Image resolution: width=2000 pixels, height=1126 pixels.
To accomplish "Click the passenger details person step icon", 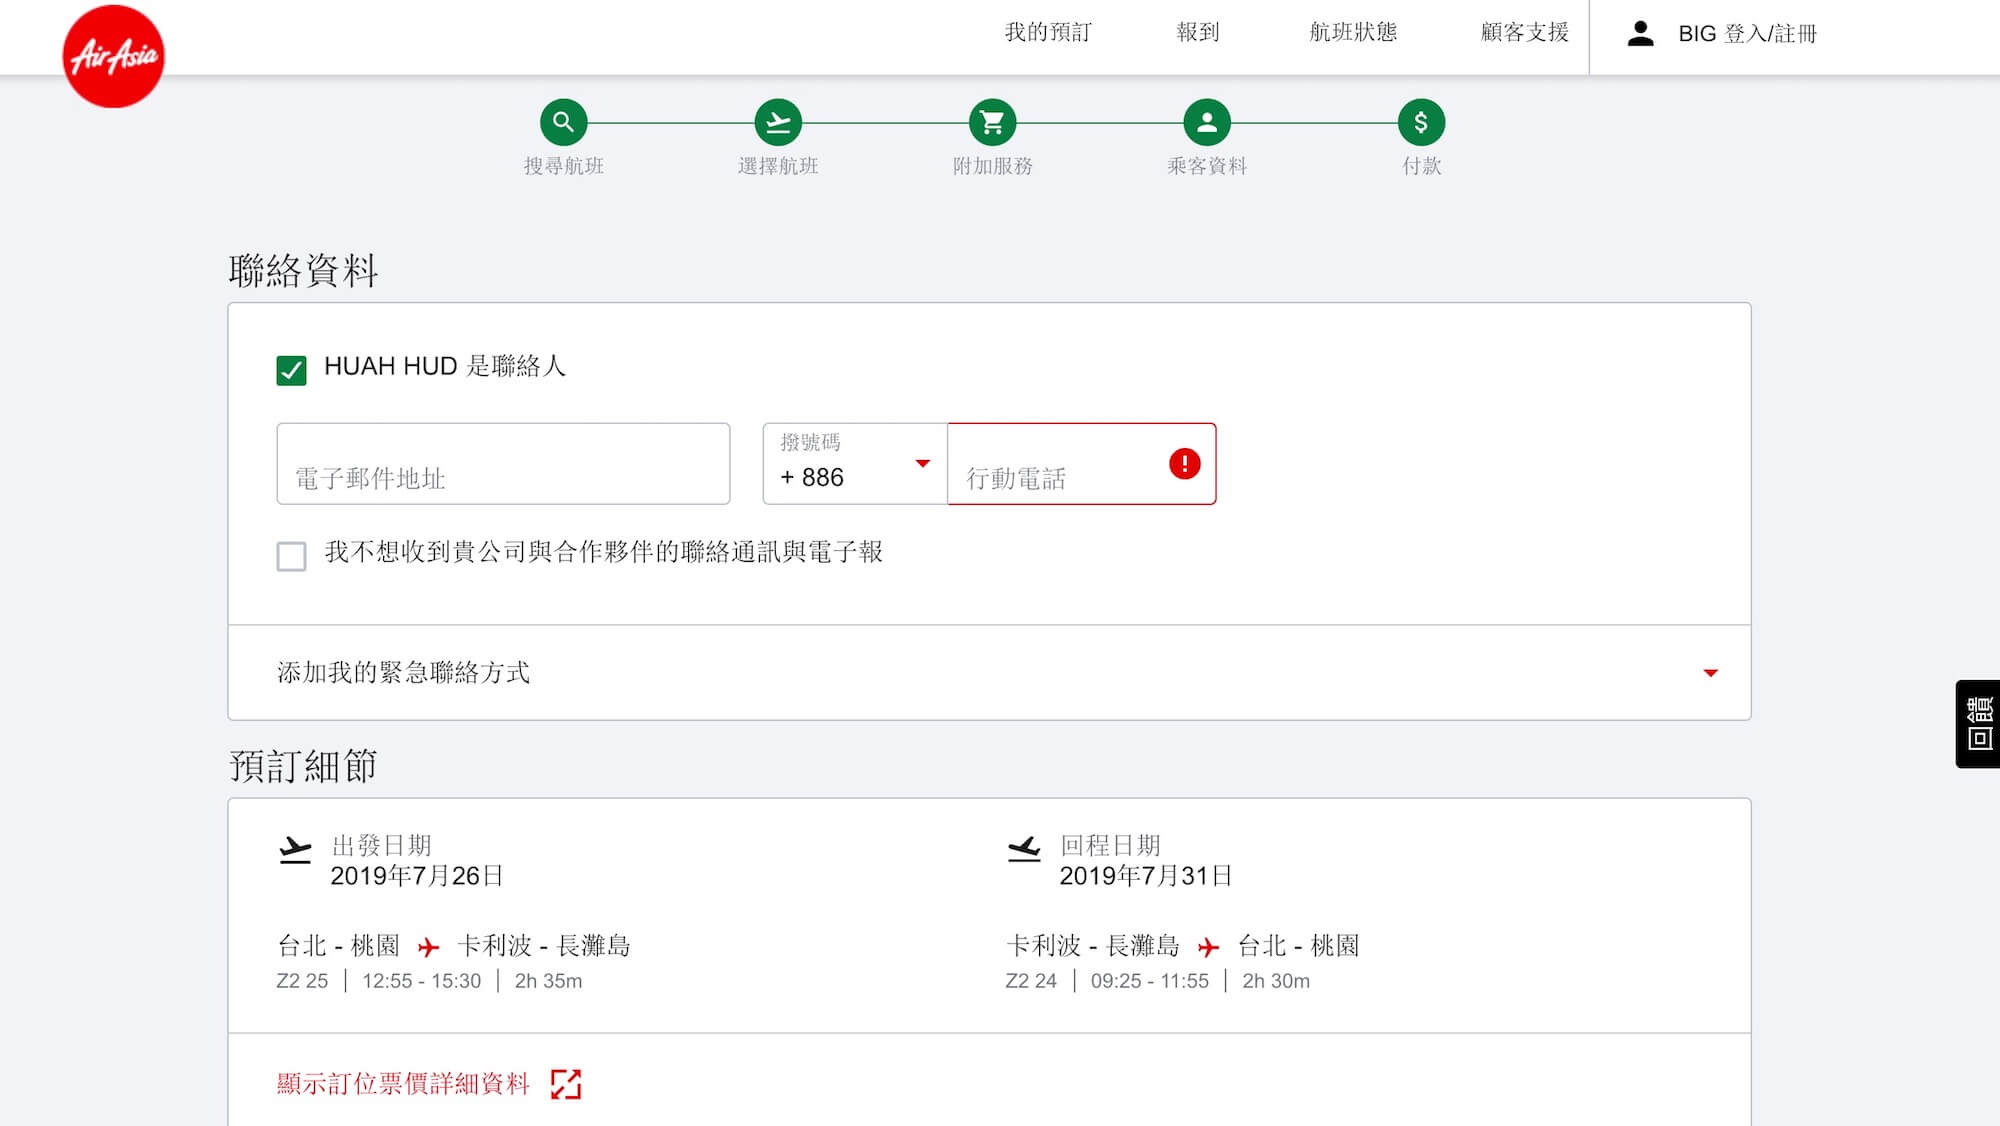I will tap(1207, 123).
